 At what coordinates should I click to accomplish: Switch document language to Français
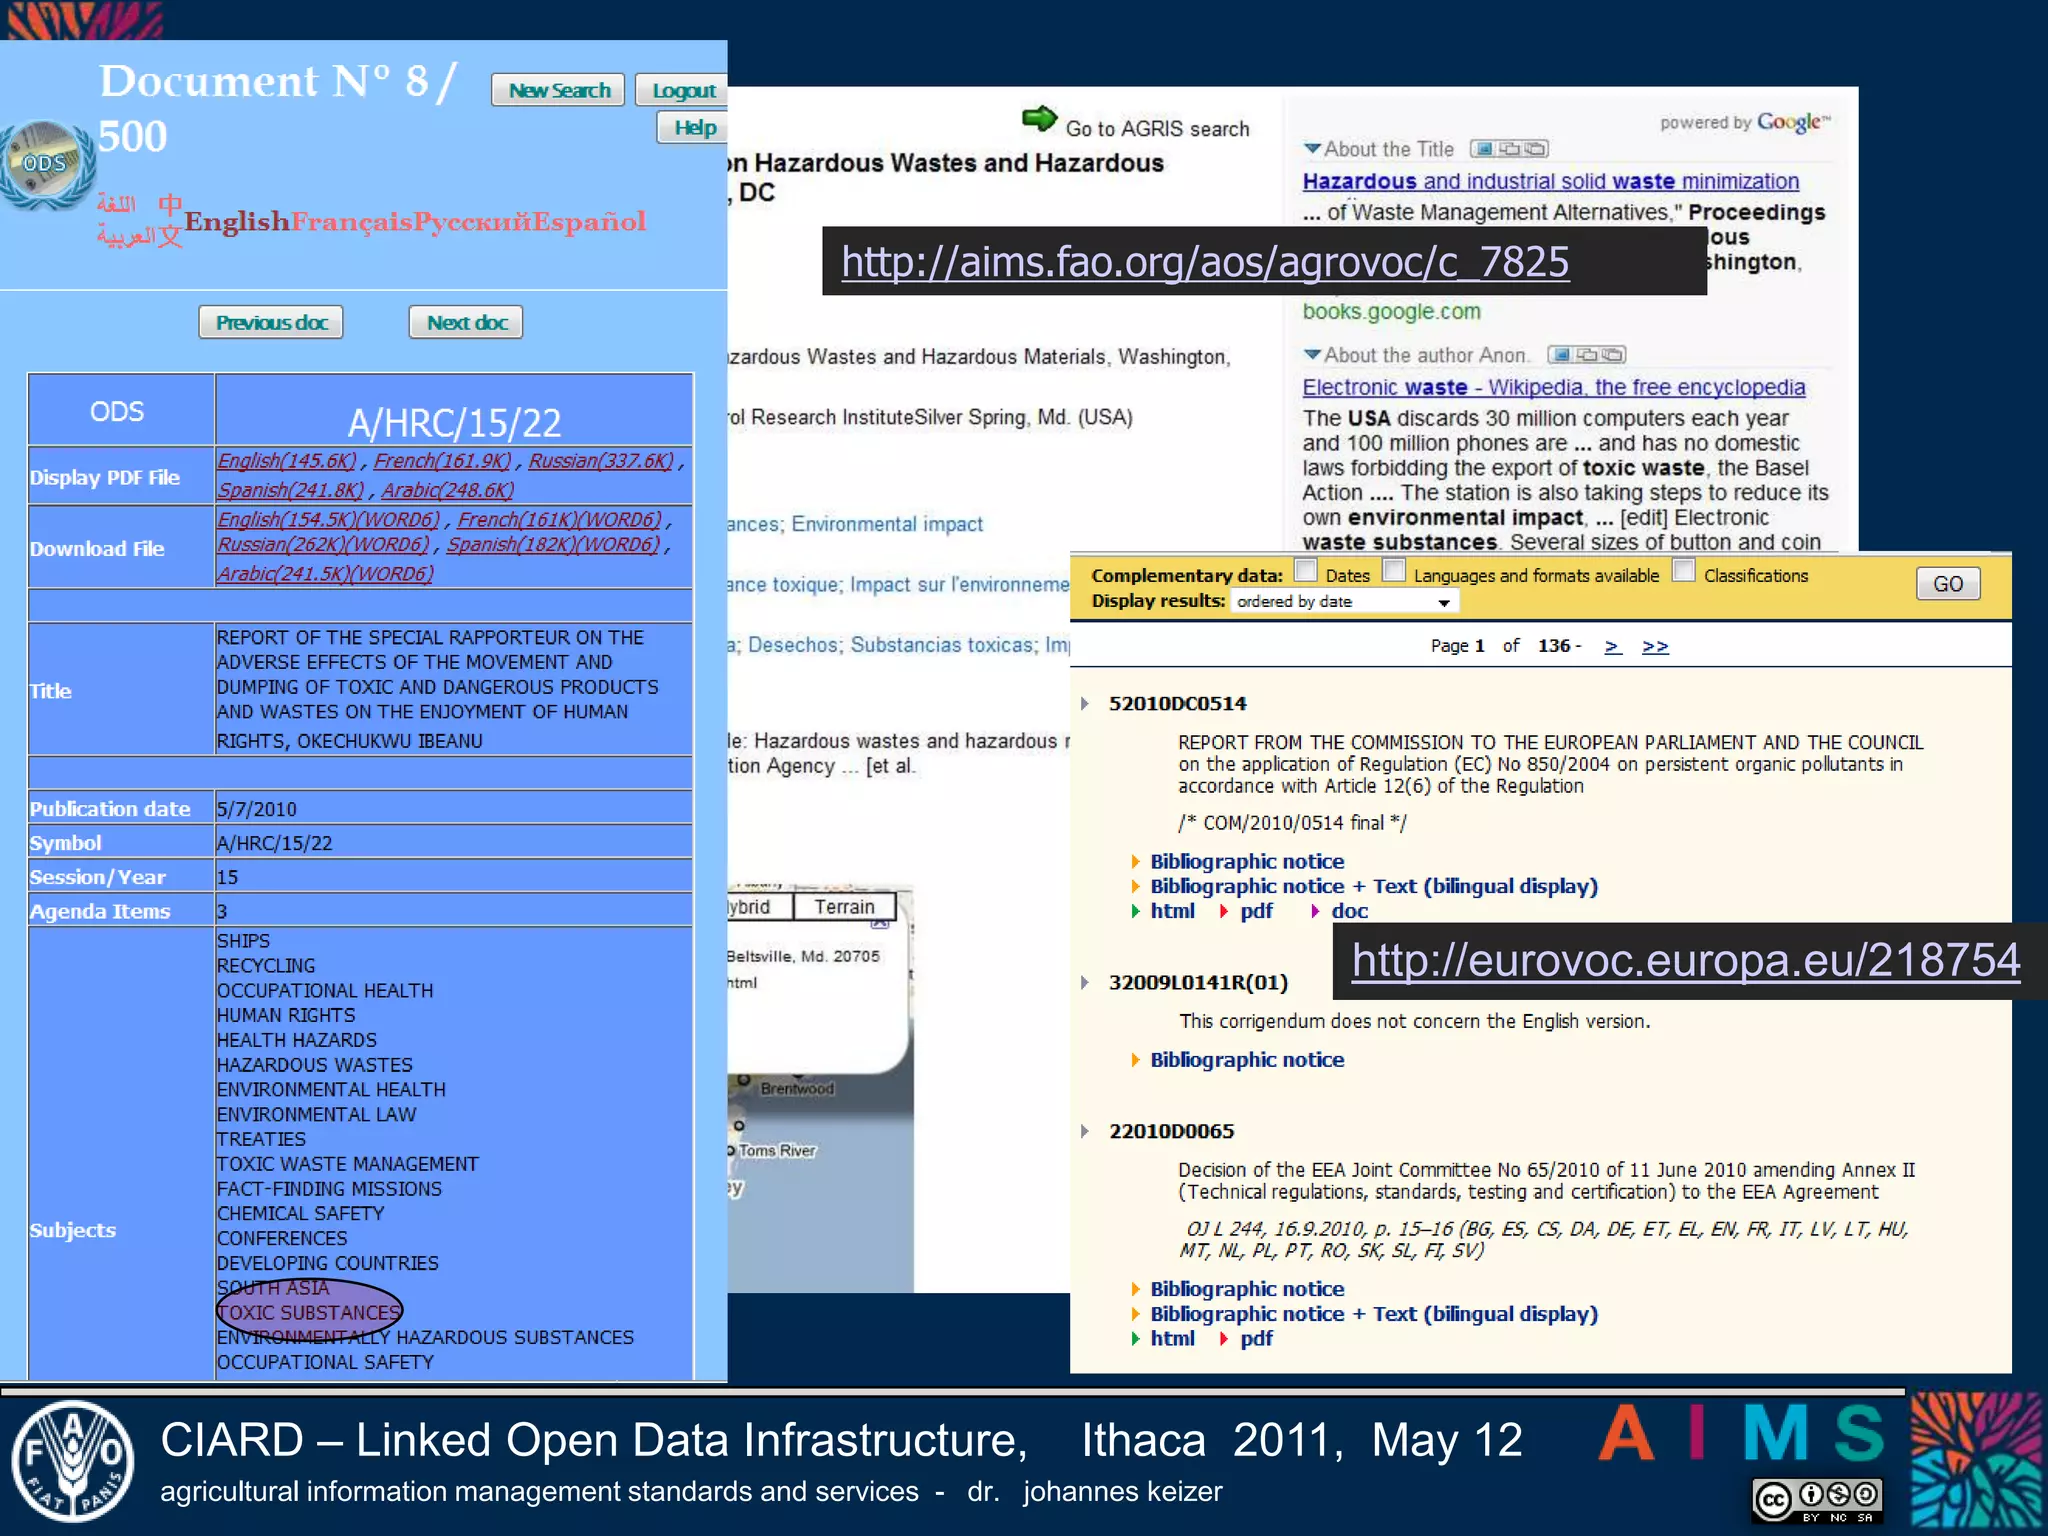[x=352, y=221]
